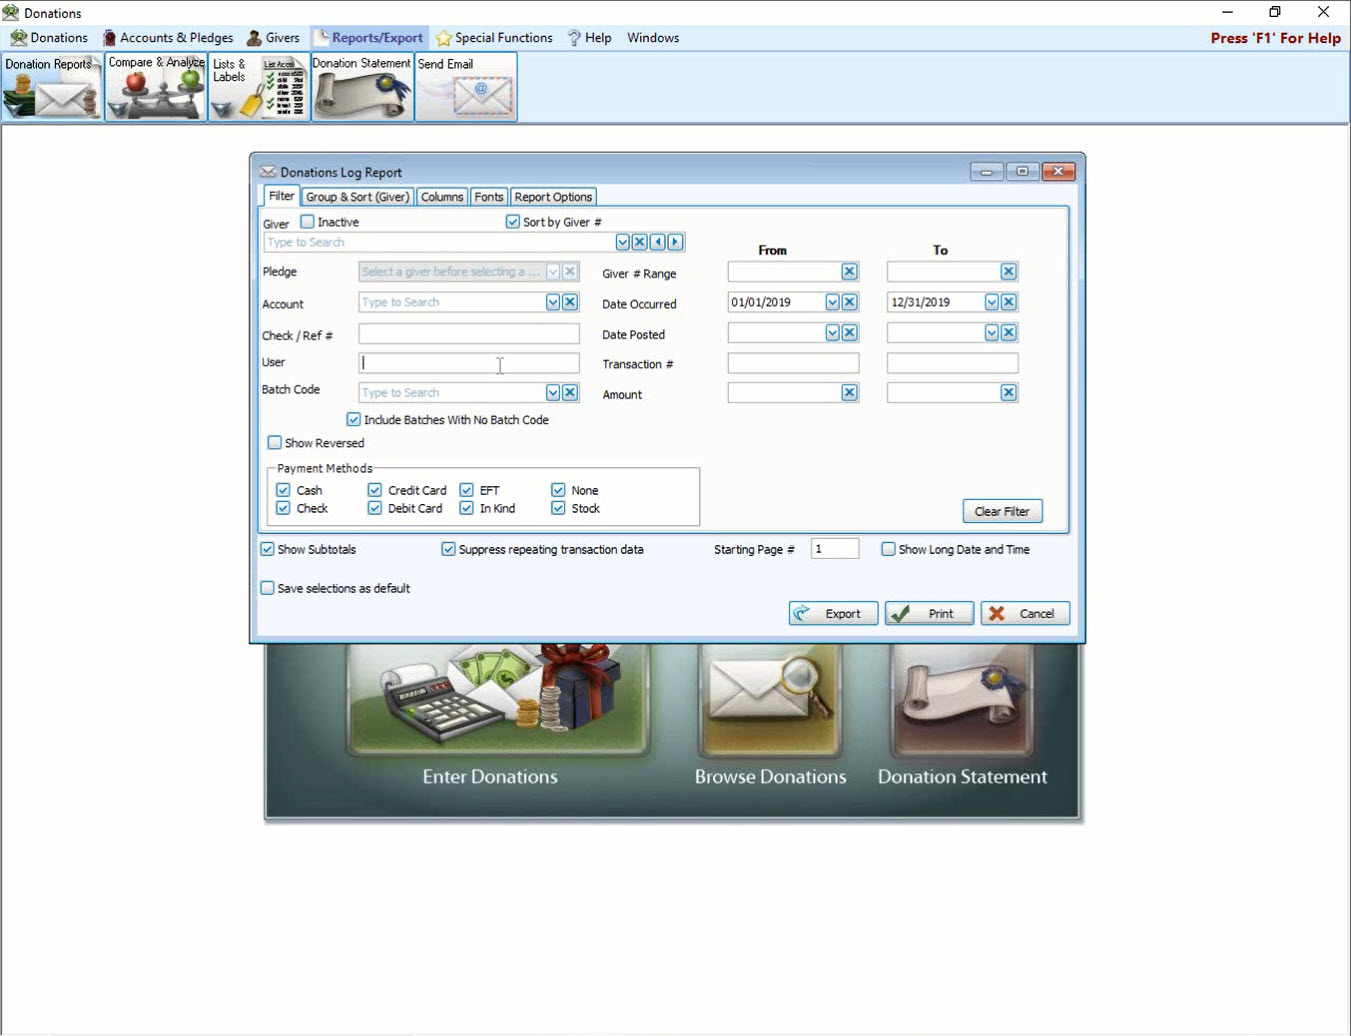Click into the Check / Ref # field
This screenshot has width=1351, height=1036.
(468, 334)
